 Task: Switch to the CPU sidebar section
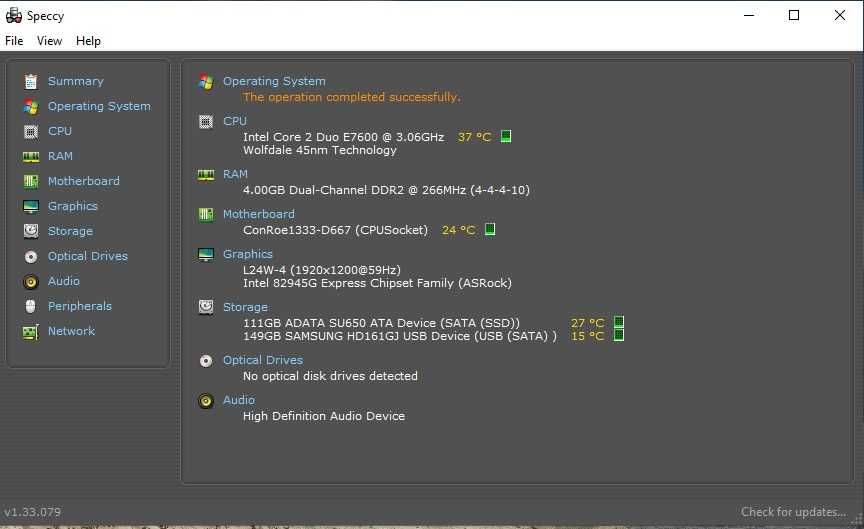pos(60,131)
